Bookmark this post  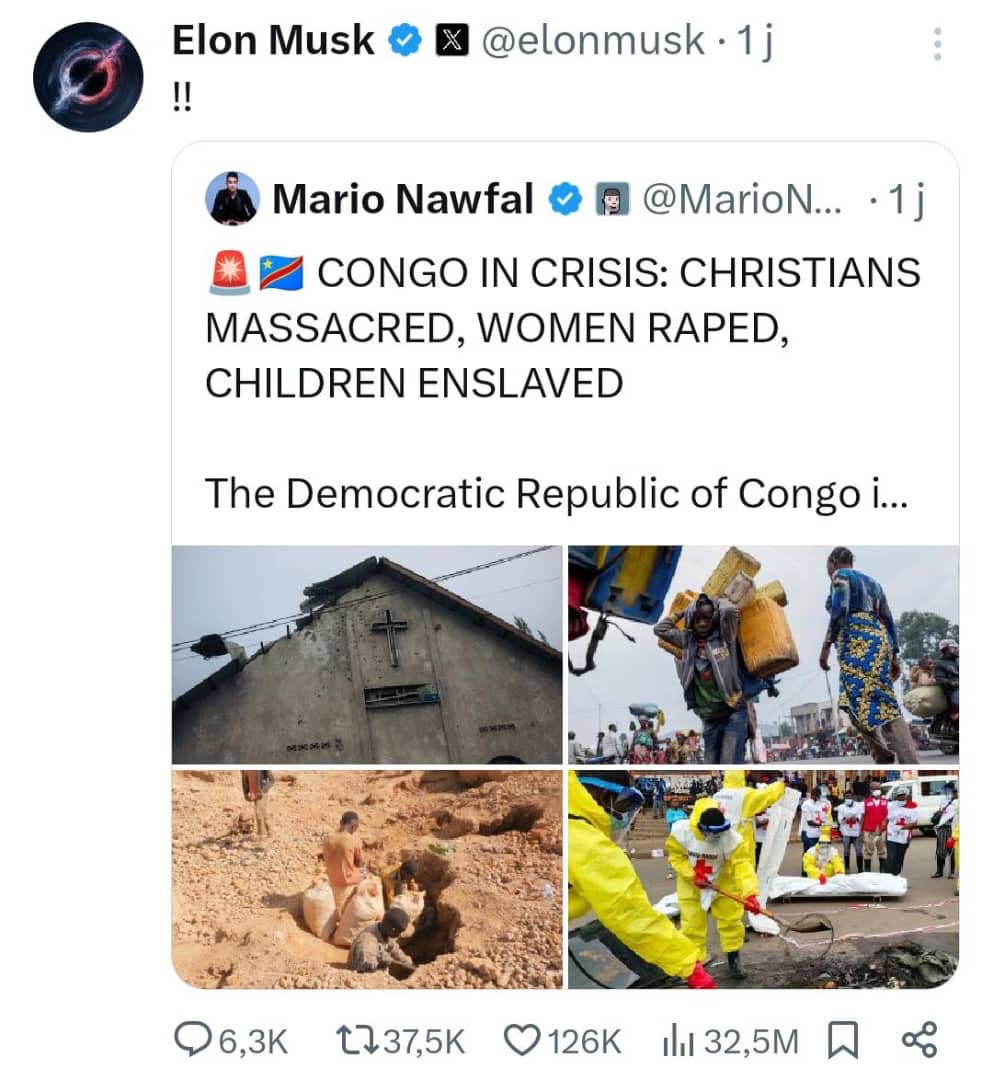click(842, 1040)
